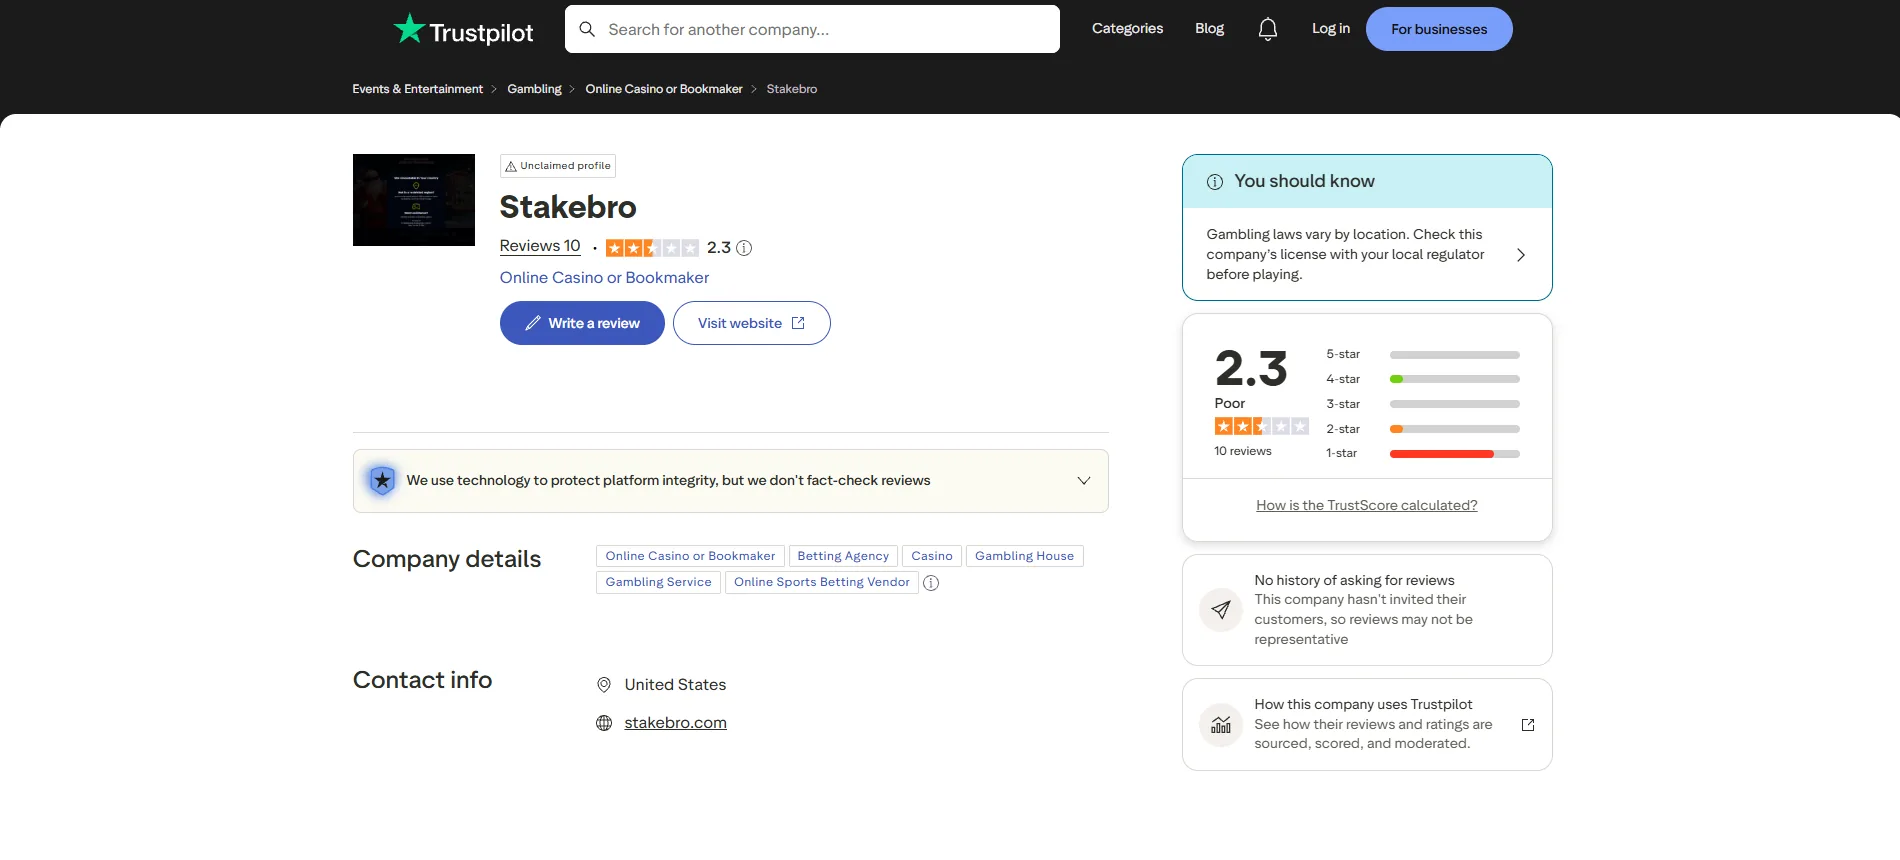Click the info icon in You should know
The height and width of the screenshot is (860, 1900).
tap(1215, 182)
